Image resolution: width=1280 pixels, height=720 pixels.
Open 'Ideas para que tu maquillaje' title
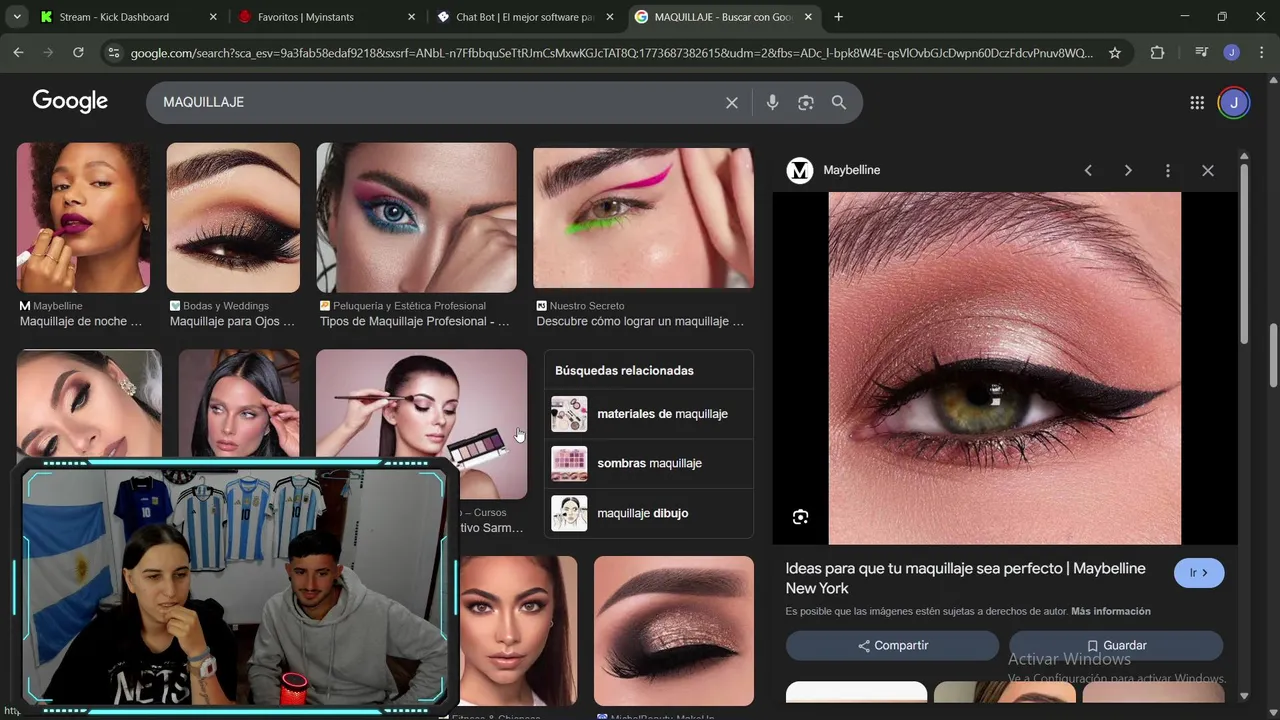click(965, 578)
